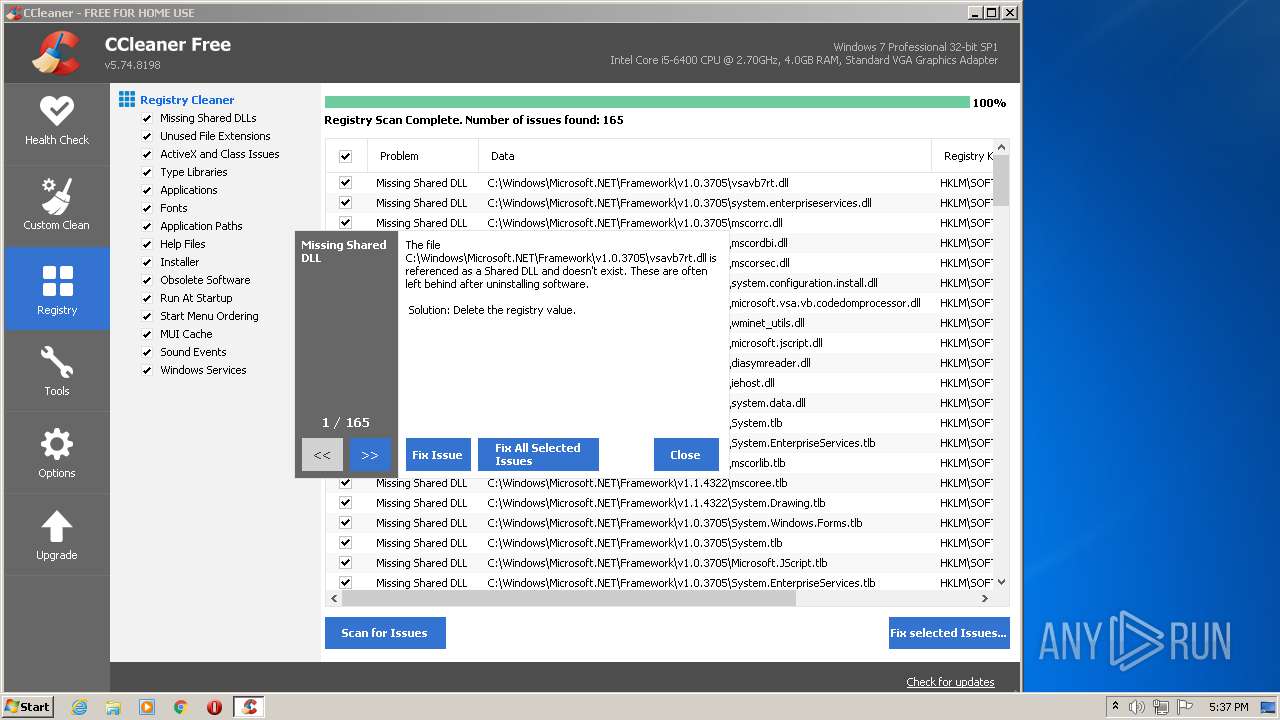
Task: Launch Opera browser from taskbar
Action: point(214,707)
